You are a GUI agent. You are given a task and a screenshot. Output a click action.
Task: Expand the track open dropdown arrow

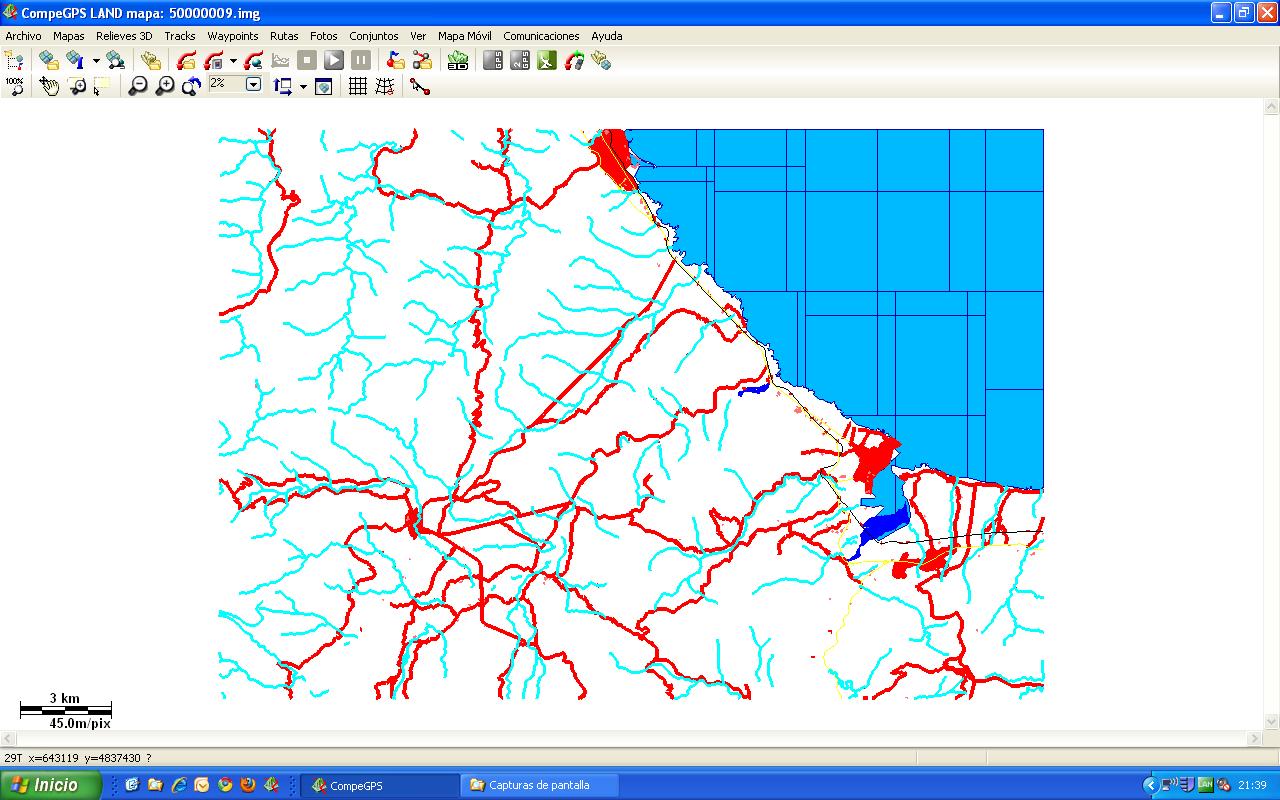(x=233, y=60)
